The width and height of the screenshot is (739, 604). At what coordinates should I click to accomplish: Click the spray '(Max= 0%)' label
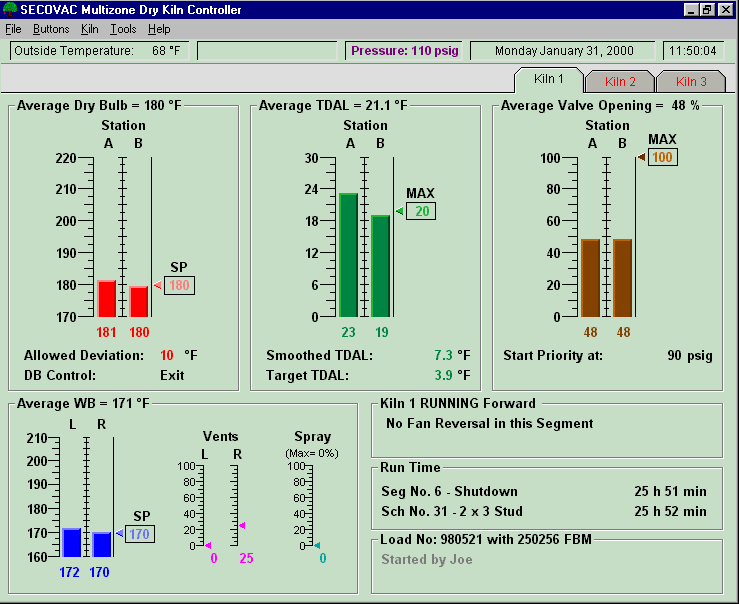[312, 453]
